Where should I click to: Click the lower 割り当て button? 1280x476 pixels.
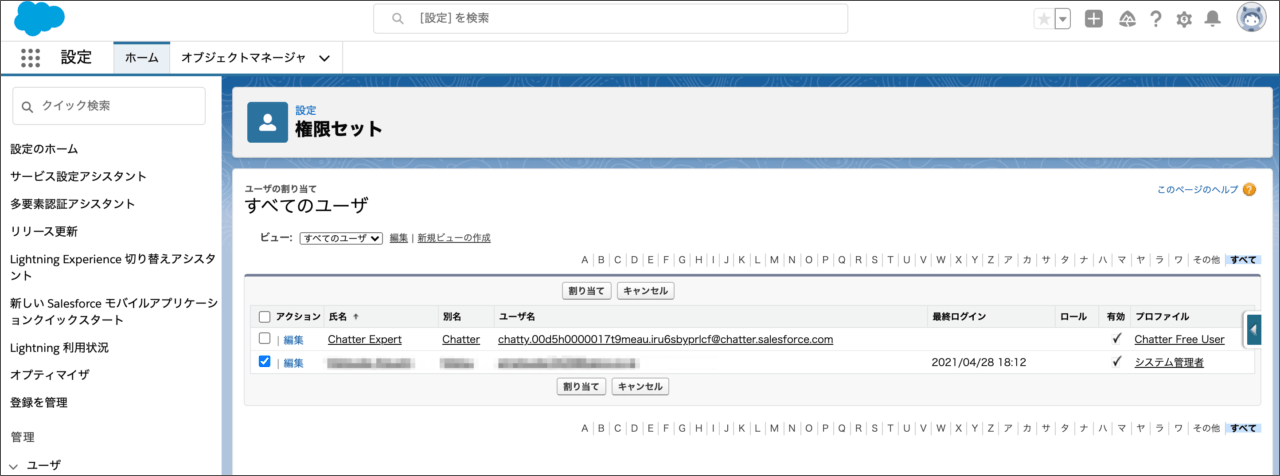point(581,386)
